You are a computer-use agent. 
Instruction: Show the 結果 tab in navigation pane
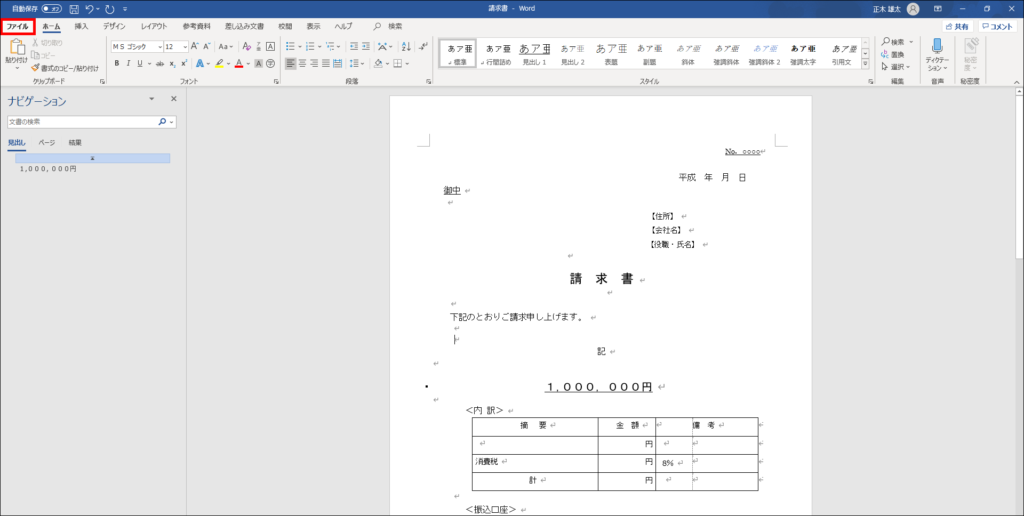pos(75,142)
